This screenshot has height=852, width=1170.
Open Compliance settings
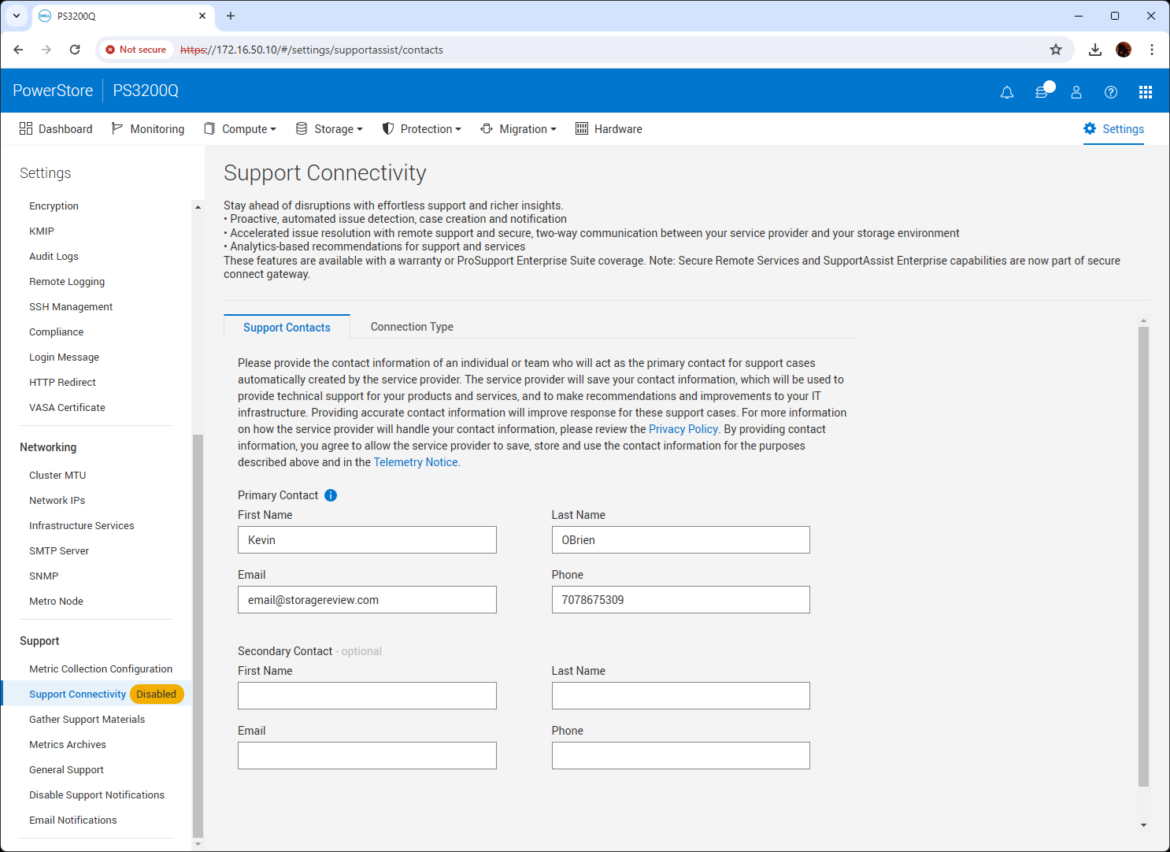tap(57, 332)
